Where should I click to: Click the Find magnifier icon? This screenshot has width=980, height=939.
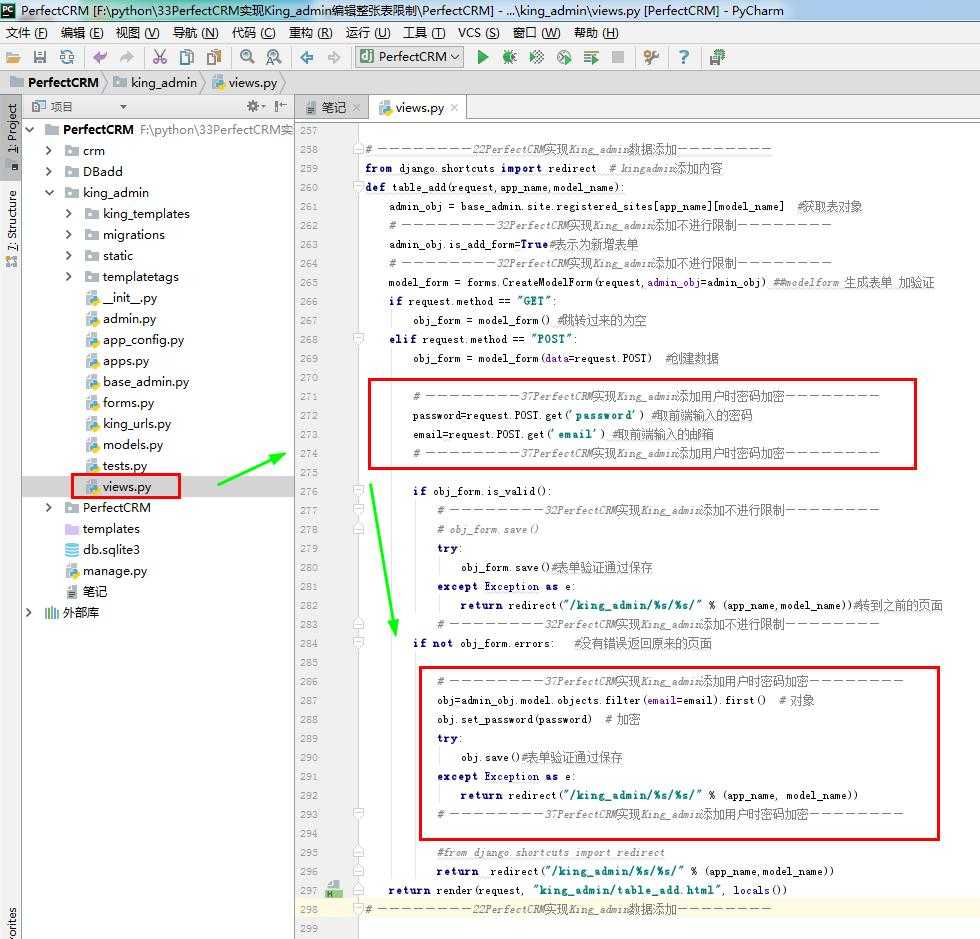click(247, 58)
